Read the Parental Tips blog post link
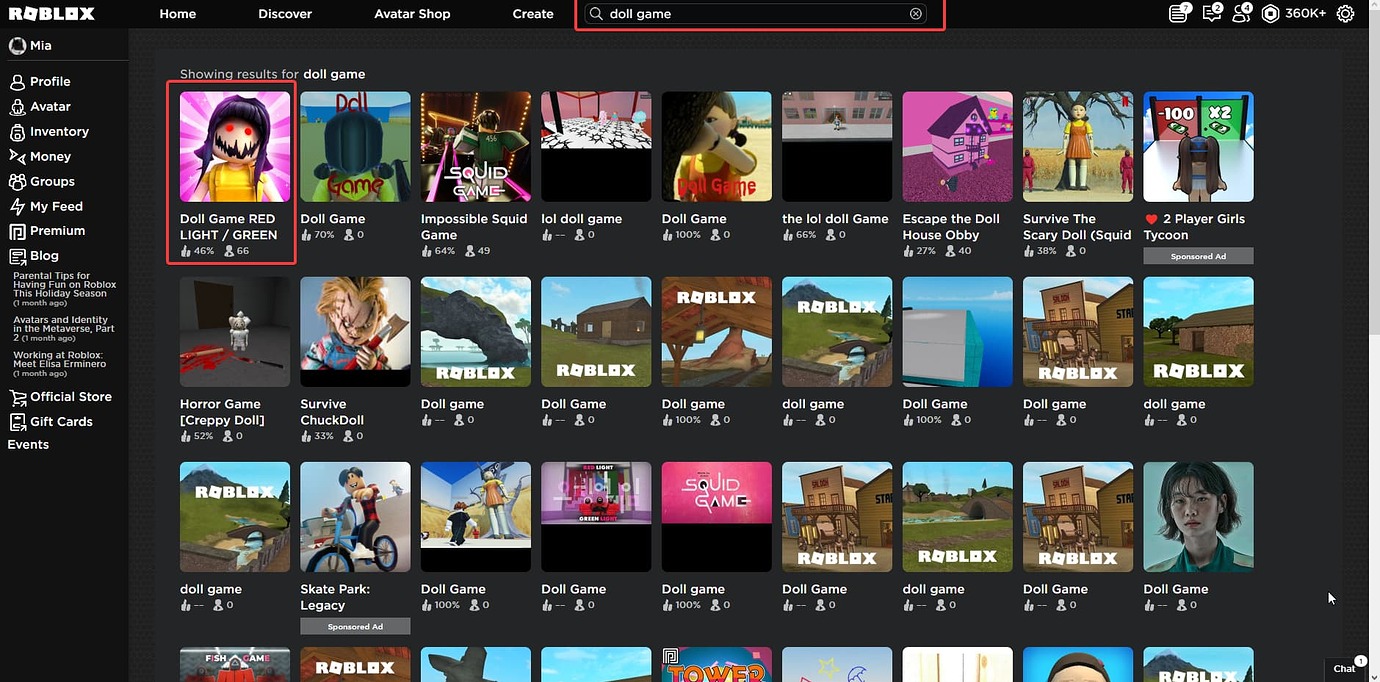The height and width of the screenshot is (682, 1380). pyautogui.click(x=63, y=283)
